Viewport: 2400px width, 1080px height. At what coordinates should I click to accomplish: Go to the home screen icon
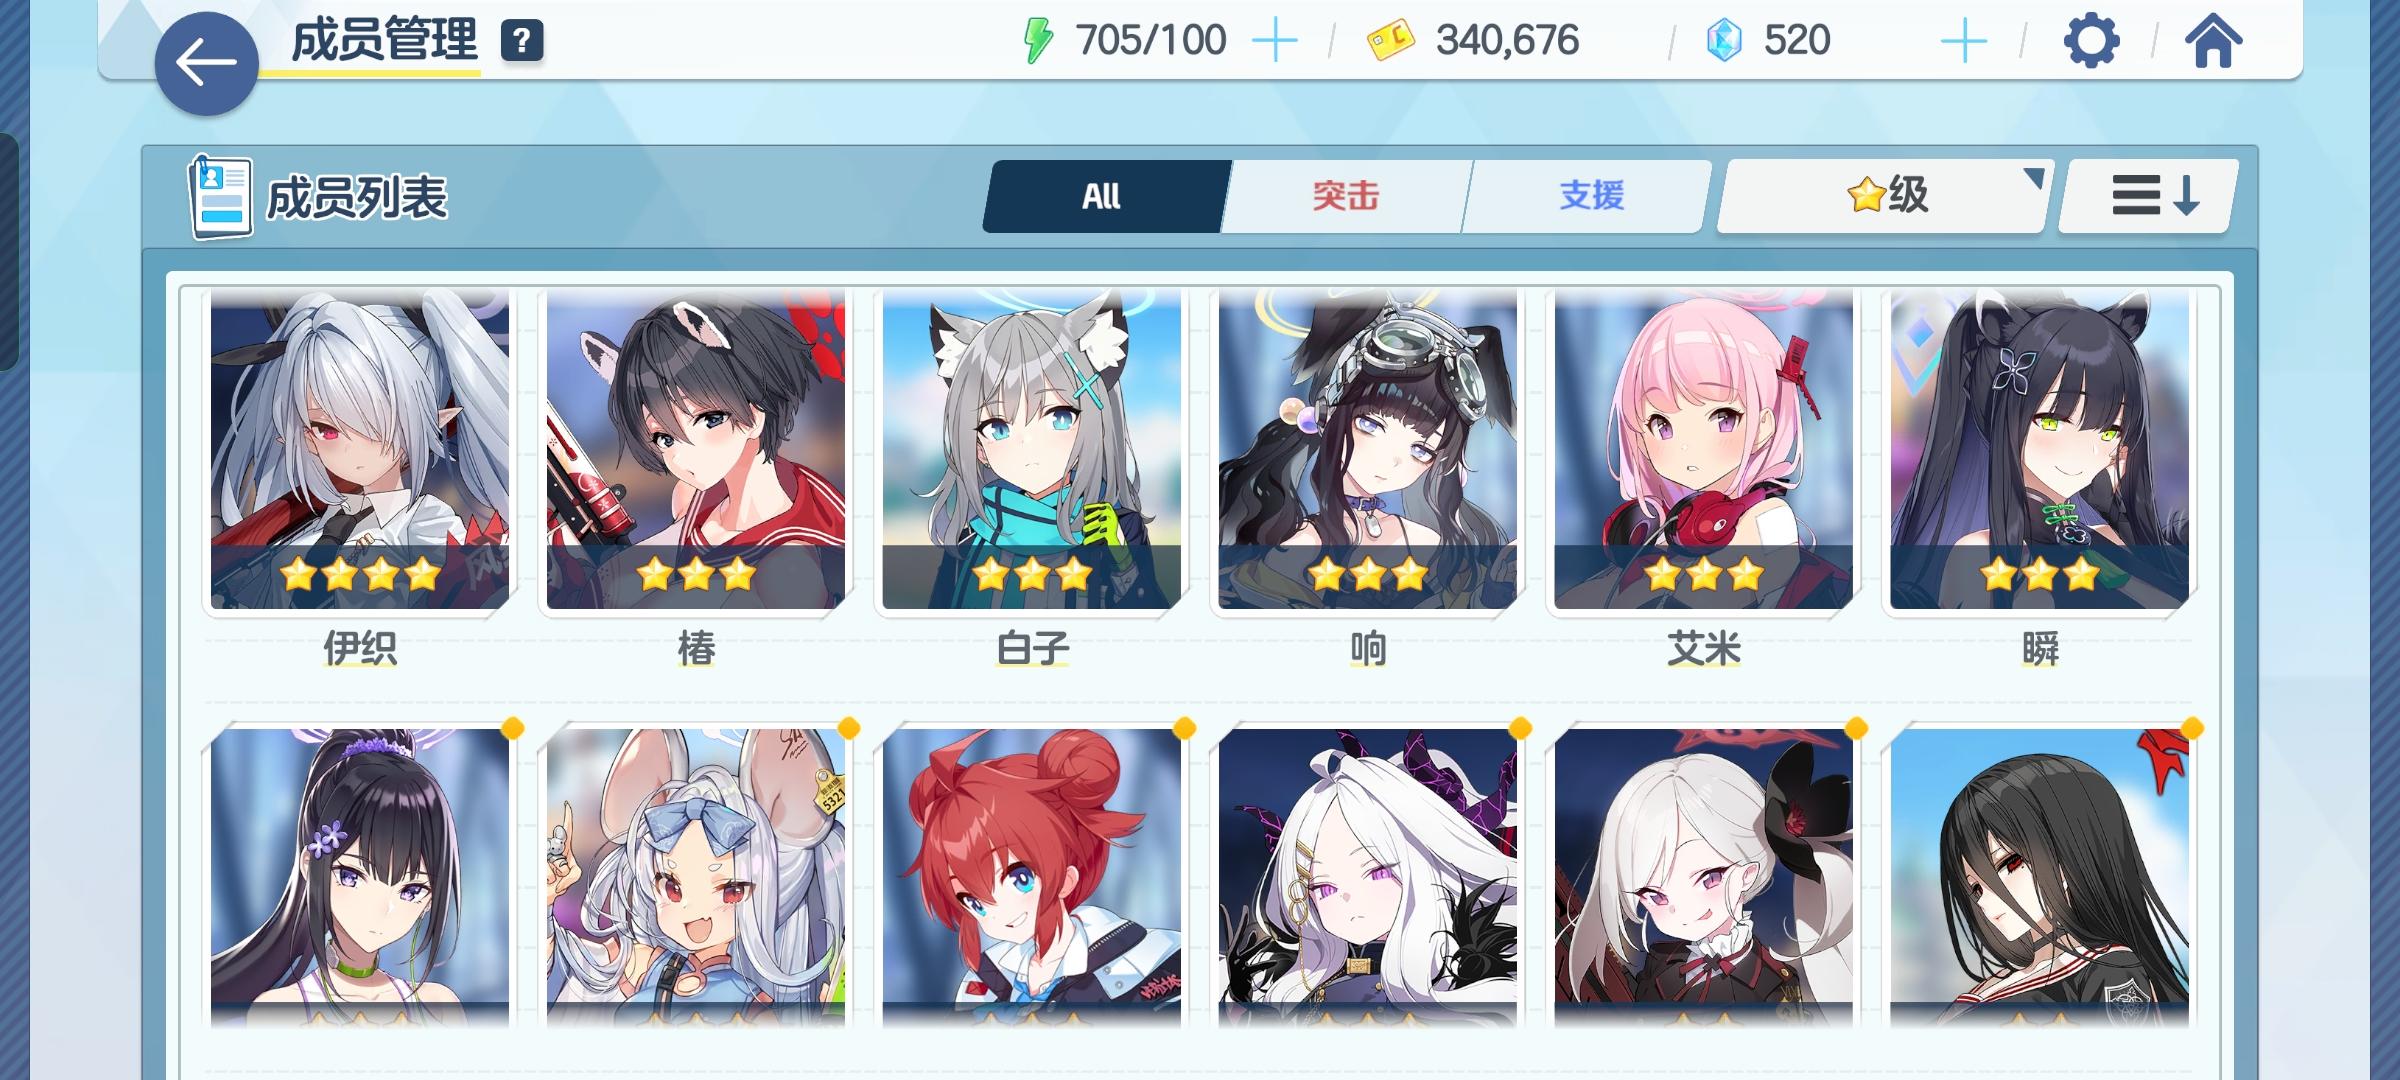click(x=2213, y=41)
